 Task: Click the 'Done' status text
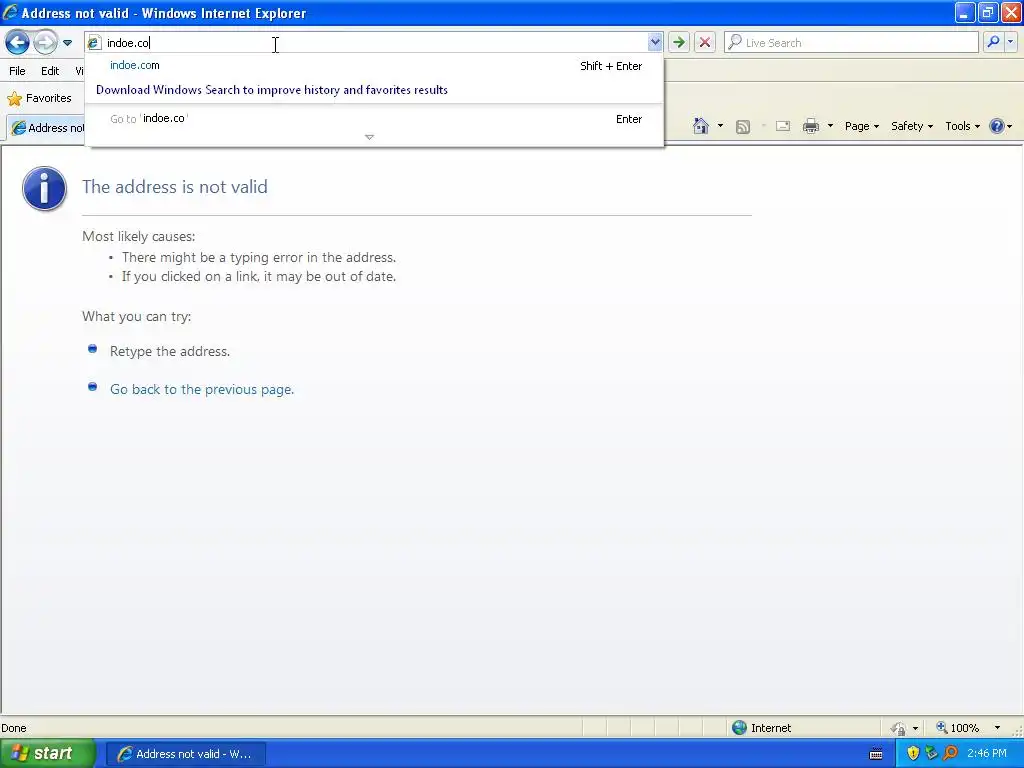tap(14, 728)
